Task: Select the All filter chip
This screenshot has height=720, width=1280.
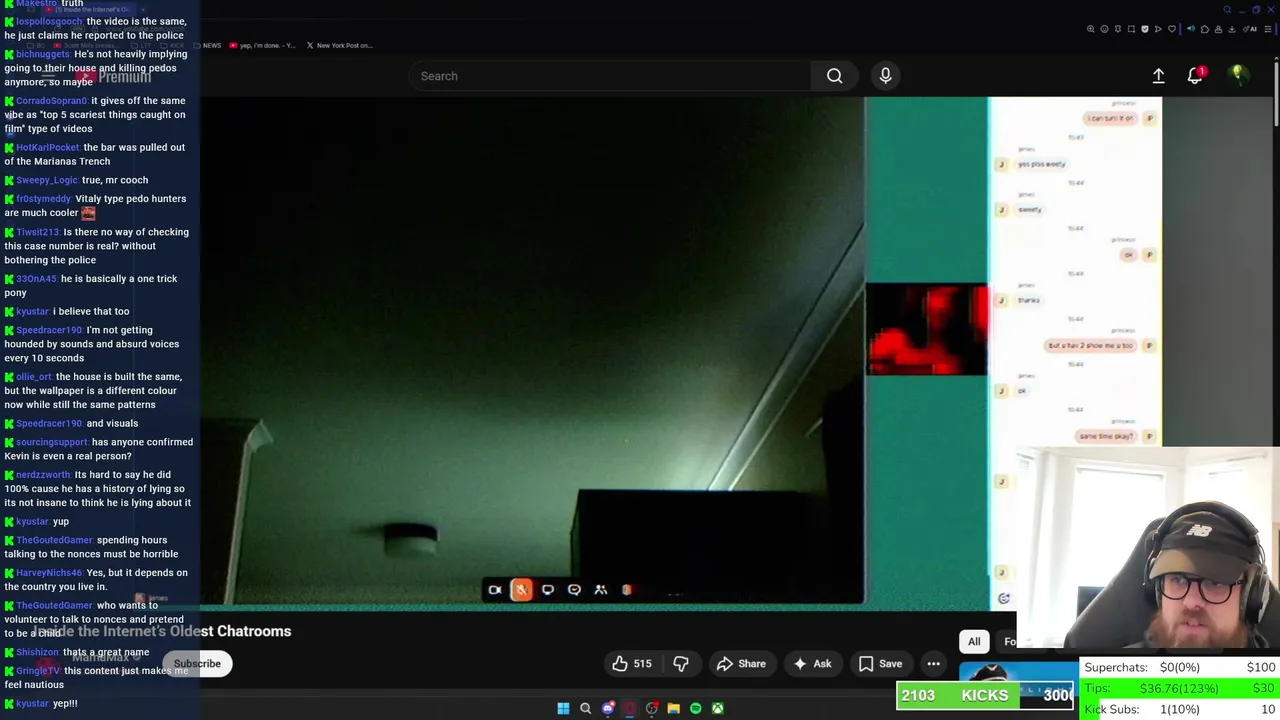Action: coord(974,641)
